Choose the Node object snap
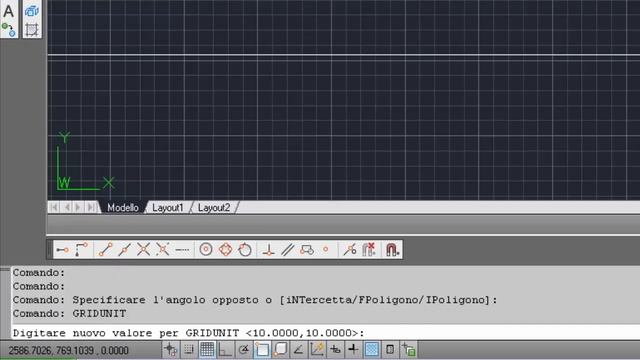640x360 pixels. pyautogui.click(x=326, y=249)
